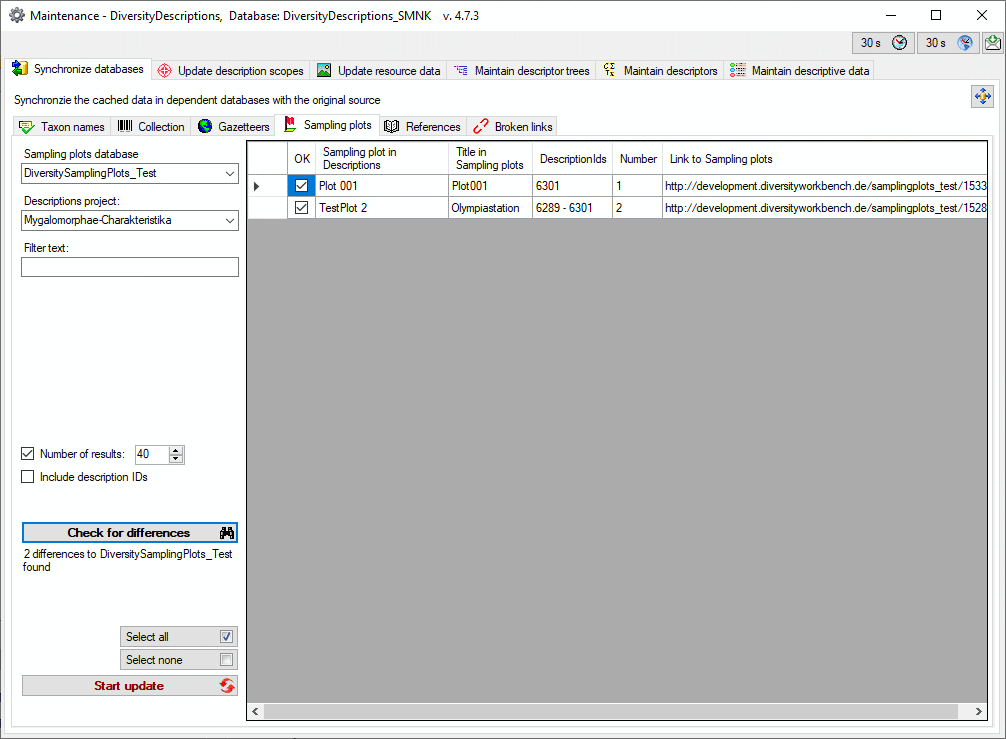Viewport: 1006px width, 739px height.
Task: Open the Taxon names tab
Action: (x=62, y=127)
